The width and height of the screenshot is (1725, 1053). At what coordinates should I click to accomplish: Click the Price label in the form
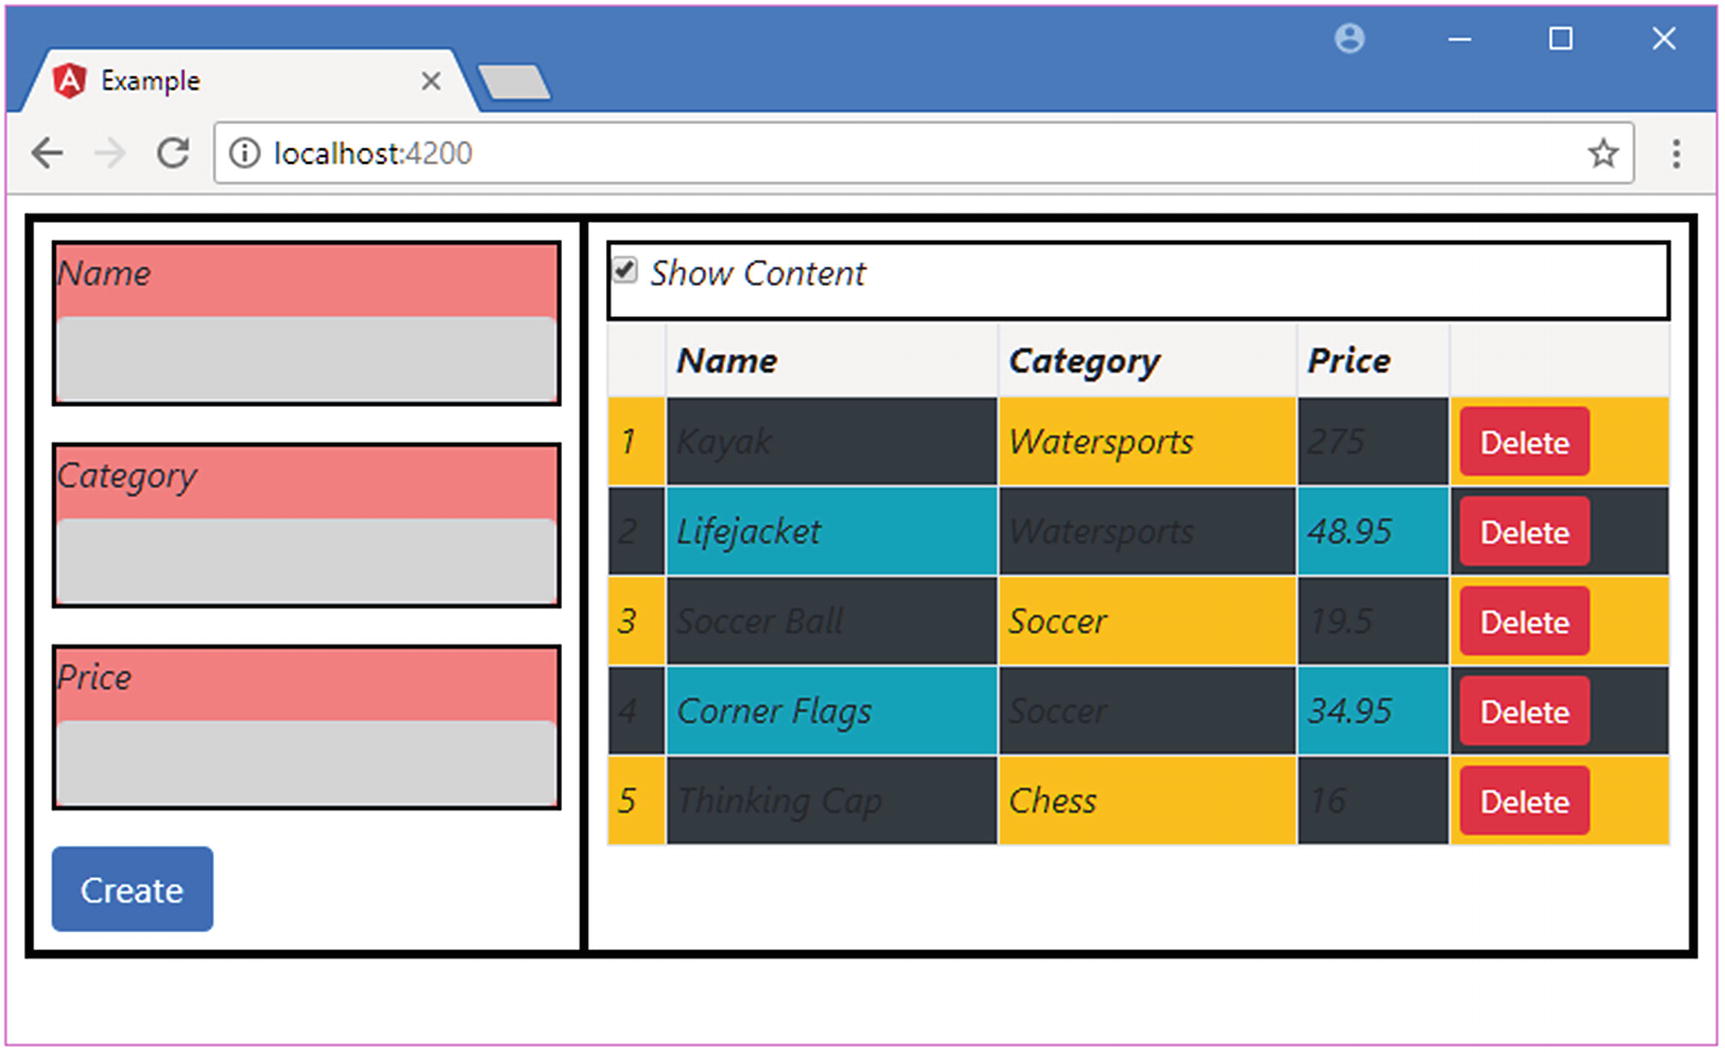94,677
